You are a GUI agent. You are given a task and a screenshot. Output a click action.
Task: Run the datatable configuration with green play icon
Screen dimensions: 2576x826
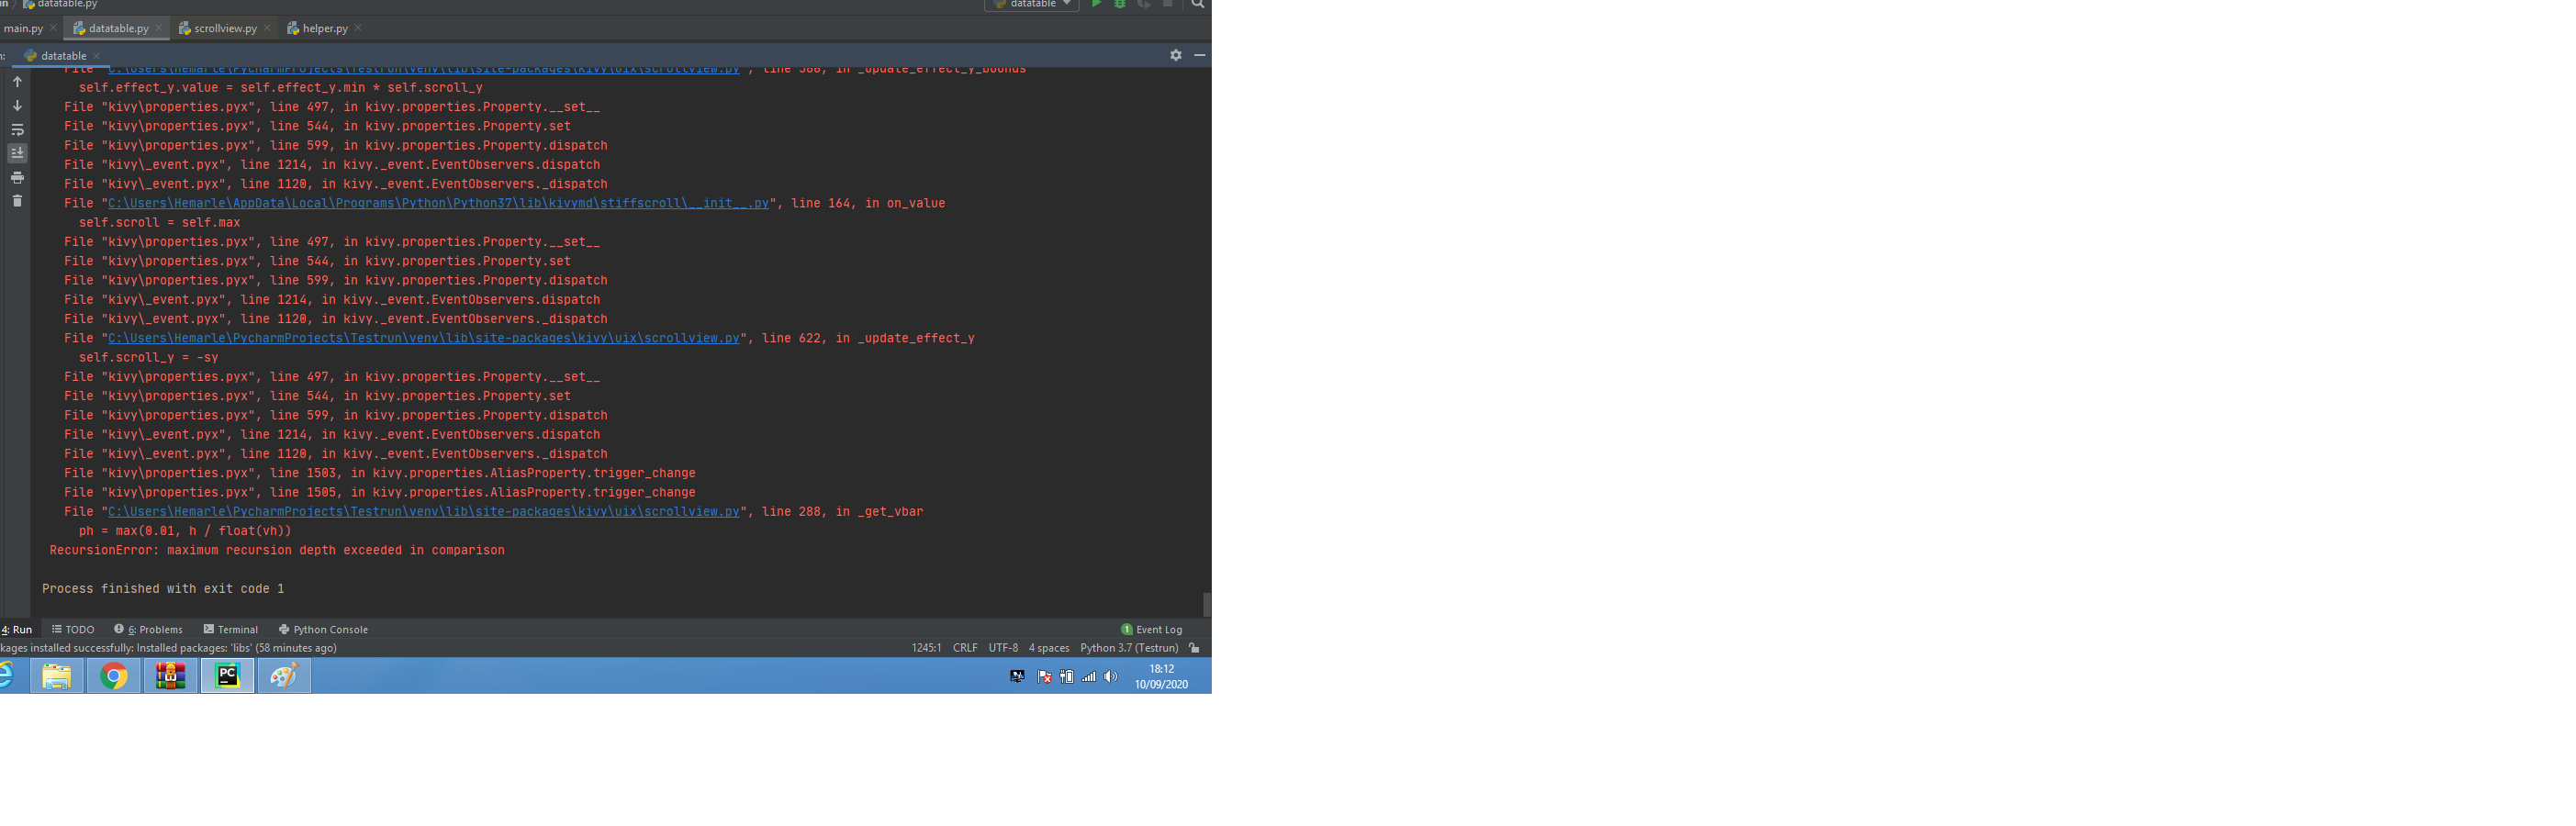pos(1096,5)
